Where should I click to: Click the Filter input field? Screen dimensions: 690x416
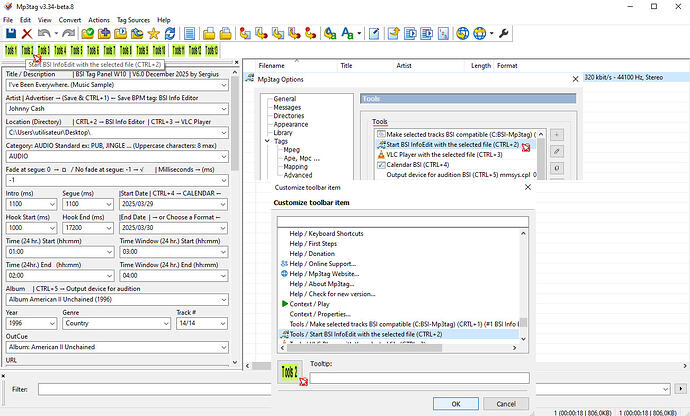pyautogui.click(x=354, y=389)
